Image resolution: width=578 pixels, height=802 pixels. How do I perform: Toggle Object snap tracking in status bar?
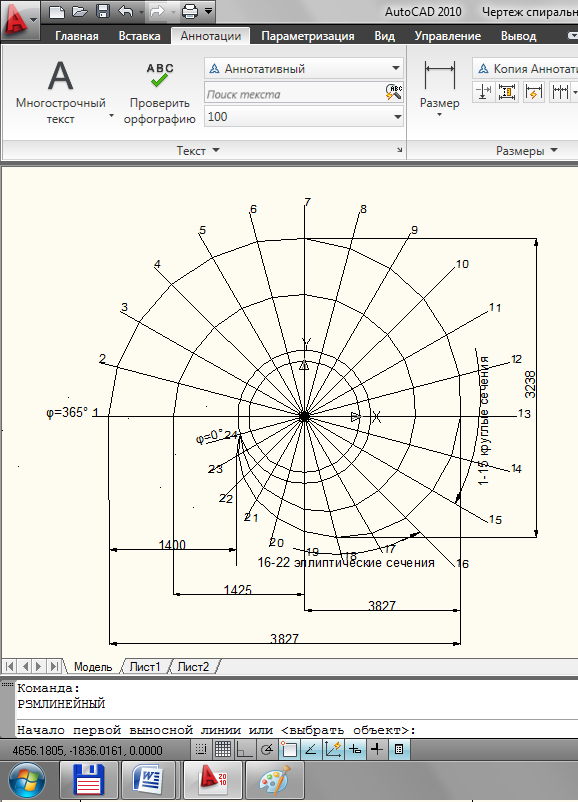click(x=310, y=750)
